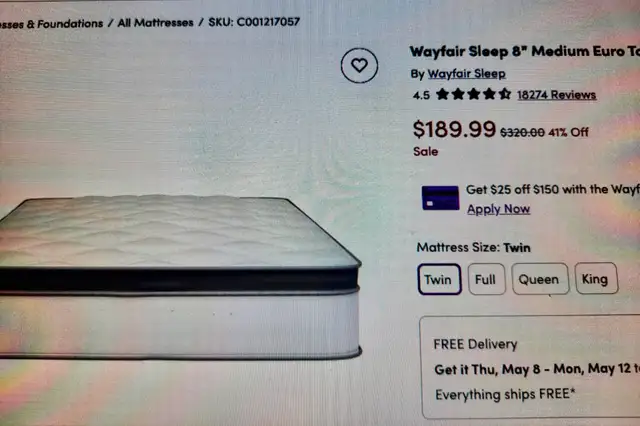Pick the King mattress size

click(596, 279)
